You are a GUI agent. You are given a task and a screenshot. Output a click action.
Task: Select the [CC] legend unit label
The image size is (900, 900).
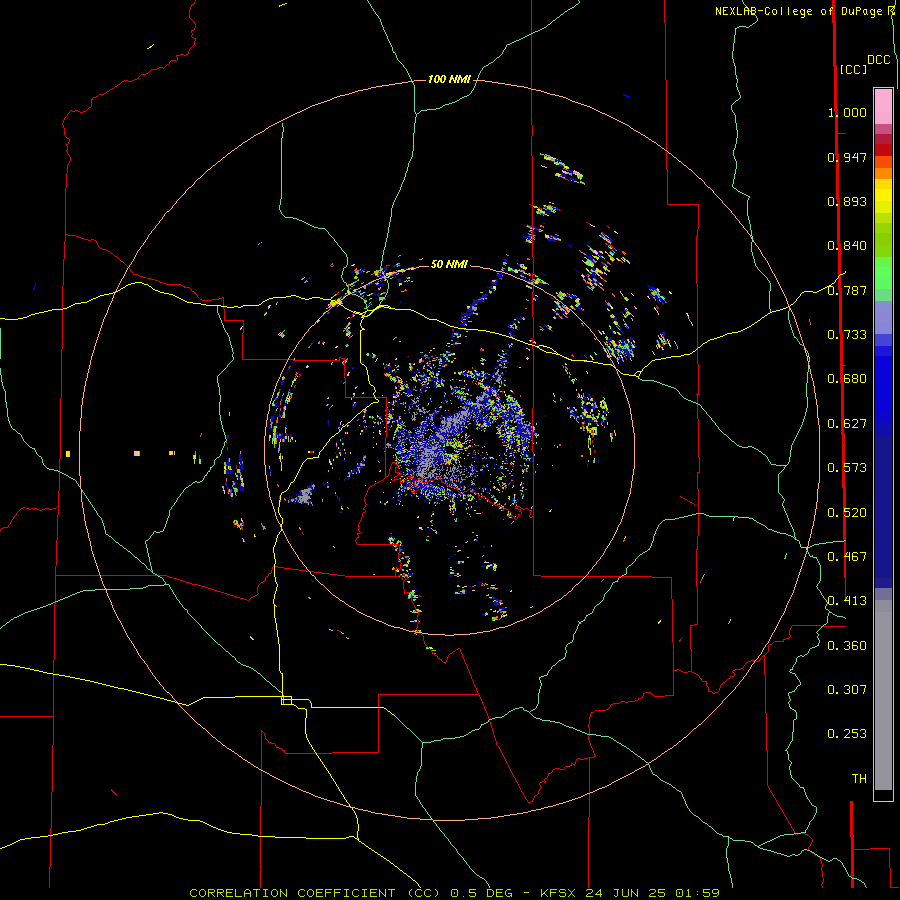[x=853, y=69]
